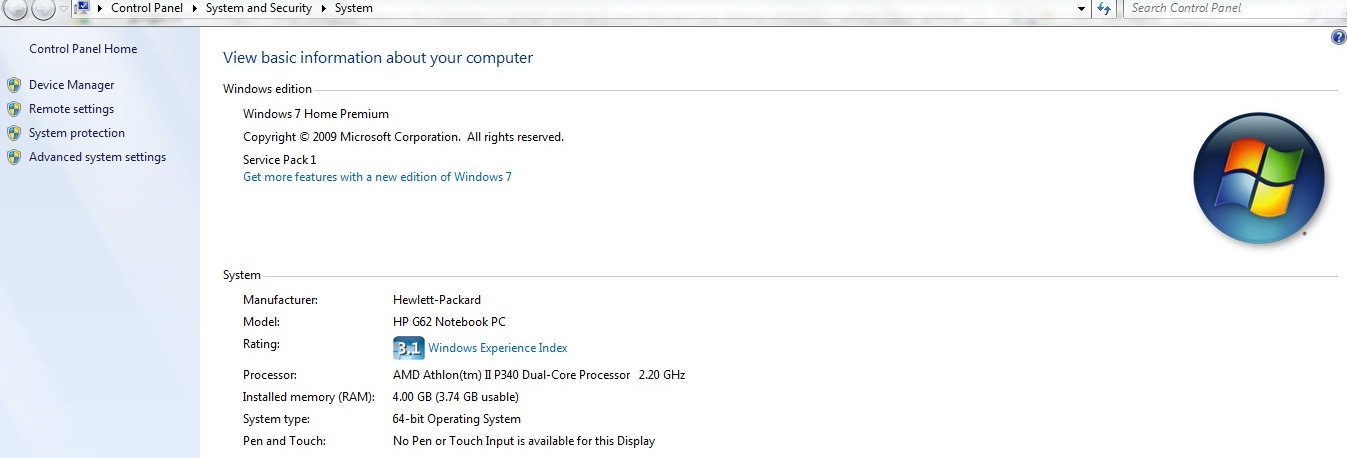Image resolution: width=1347 pixels, height=458 pixels.
Task: Go to Control Panel breadcrumb
Action: (145, 8)
